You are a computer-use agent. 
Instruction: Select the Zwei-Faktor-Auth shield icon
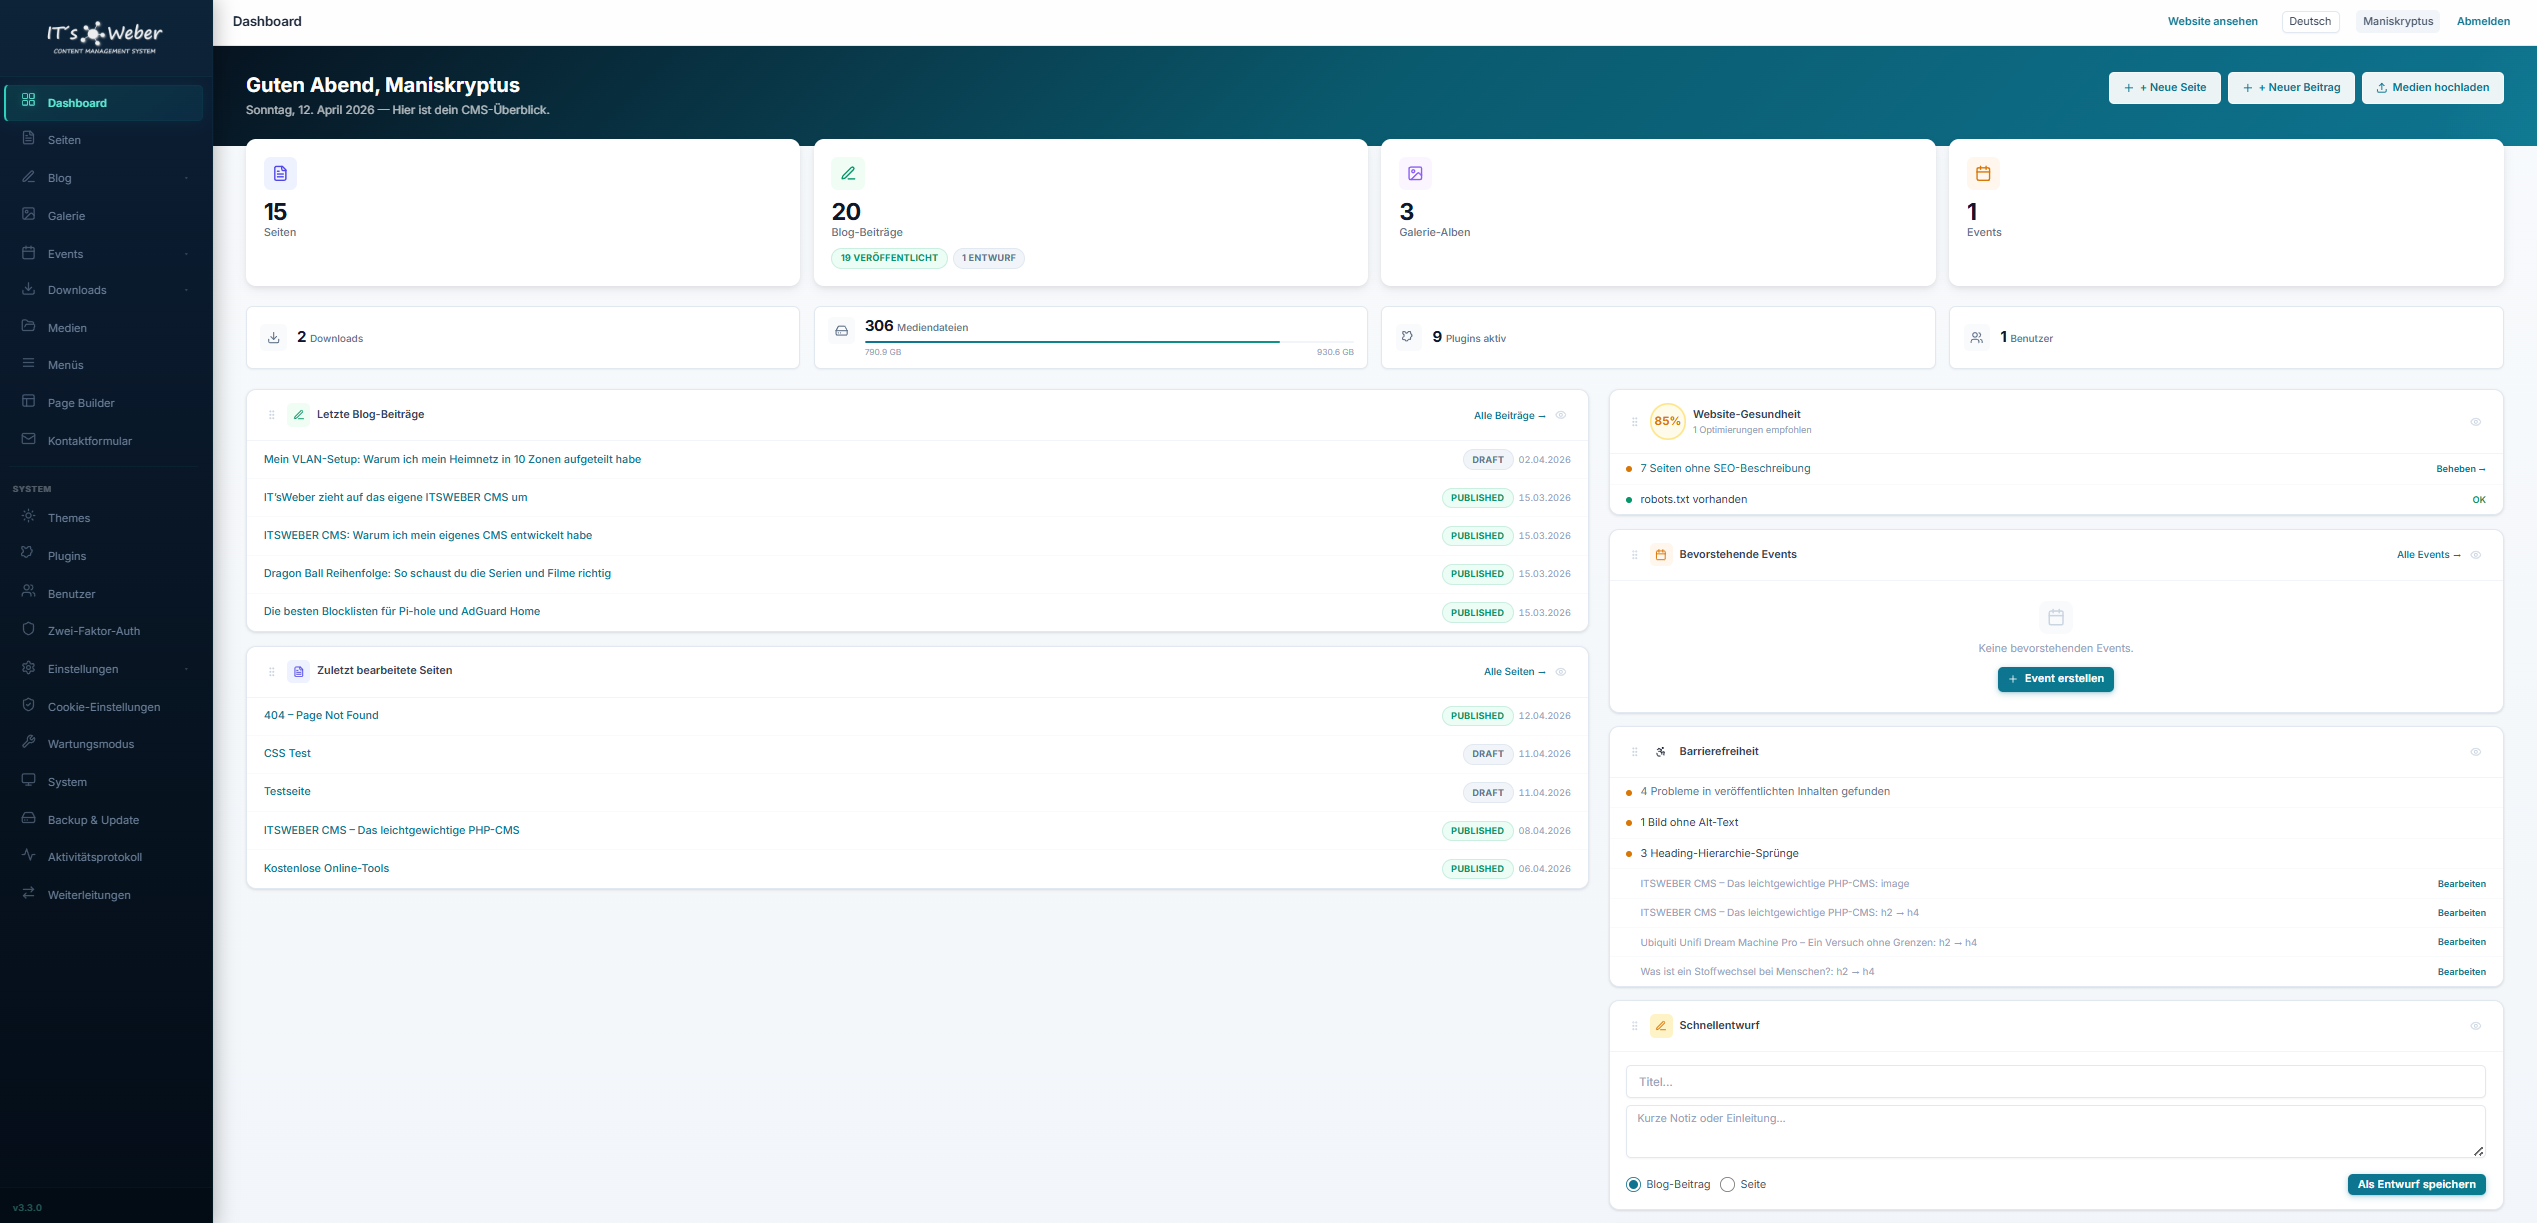(28, 630)
